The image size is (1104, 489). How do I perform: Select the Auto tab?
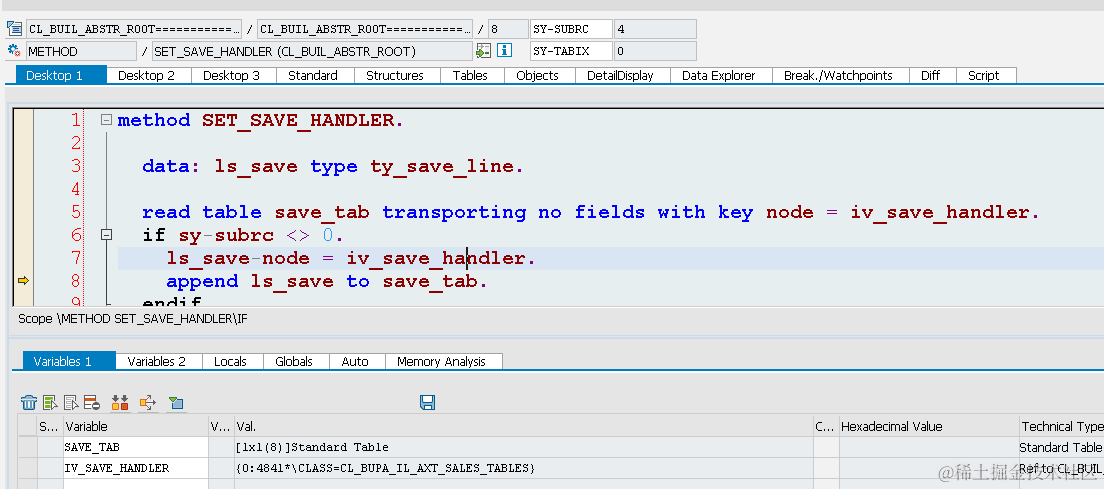(x=355, y=361)
